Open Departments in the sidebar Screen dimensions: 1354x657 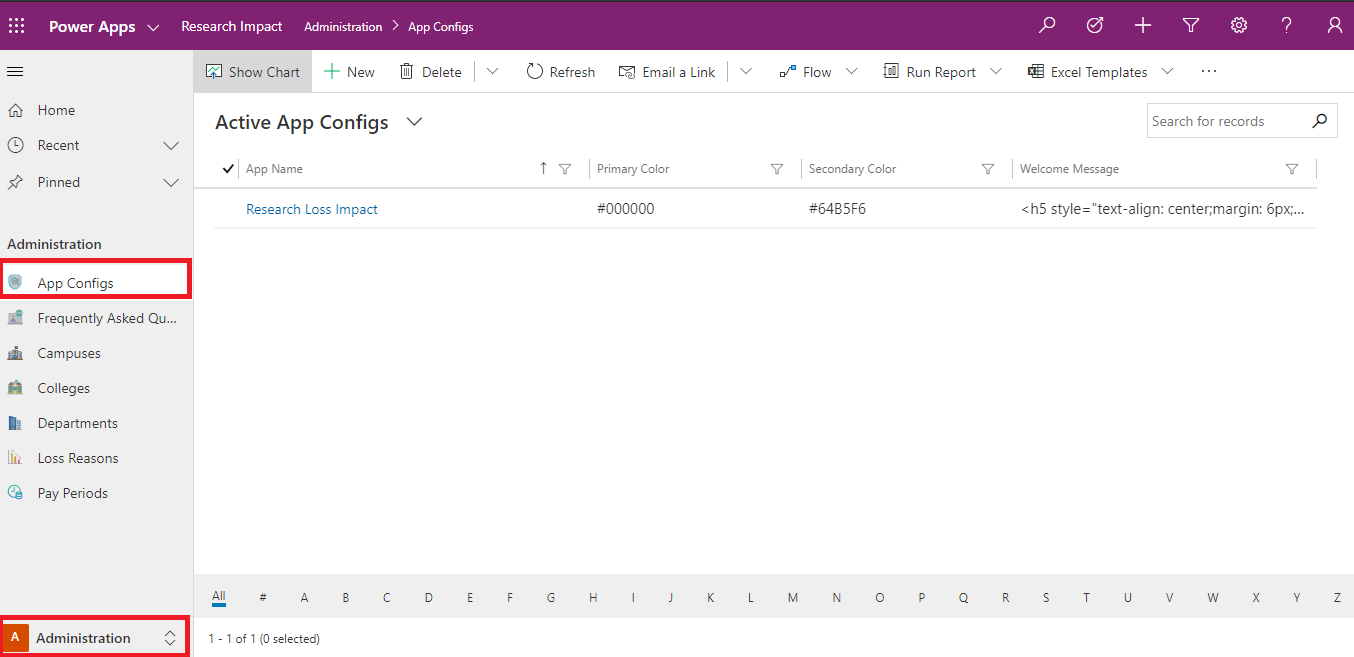point(97,423)
